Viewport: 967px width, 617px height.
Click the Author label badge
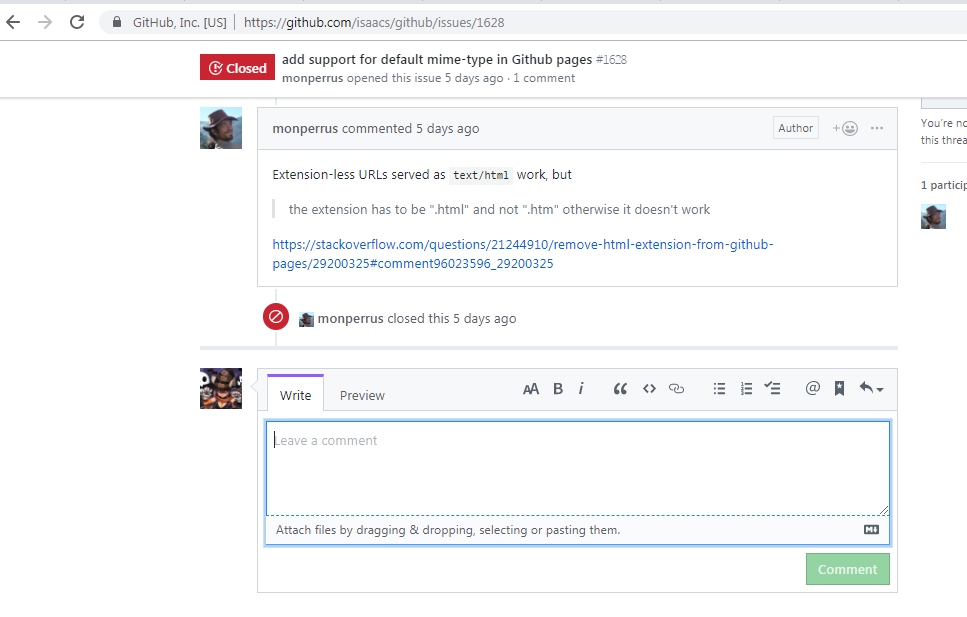tap(796, 128)
